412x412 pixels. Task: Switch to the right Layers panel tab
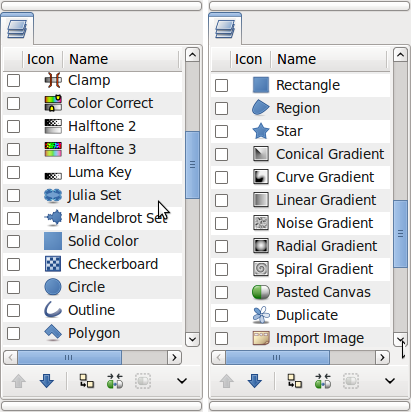(225, 29)
